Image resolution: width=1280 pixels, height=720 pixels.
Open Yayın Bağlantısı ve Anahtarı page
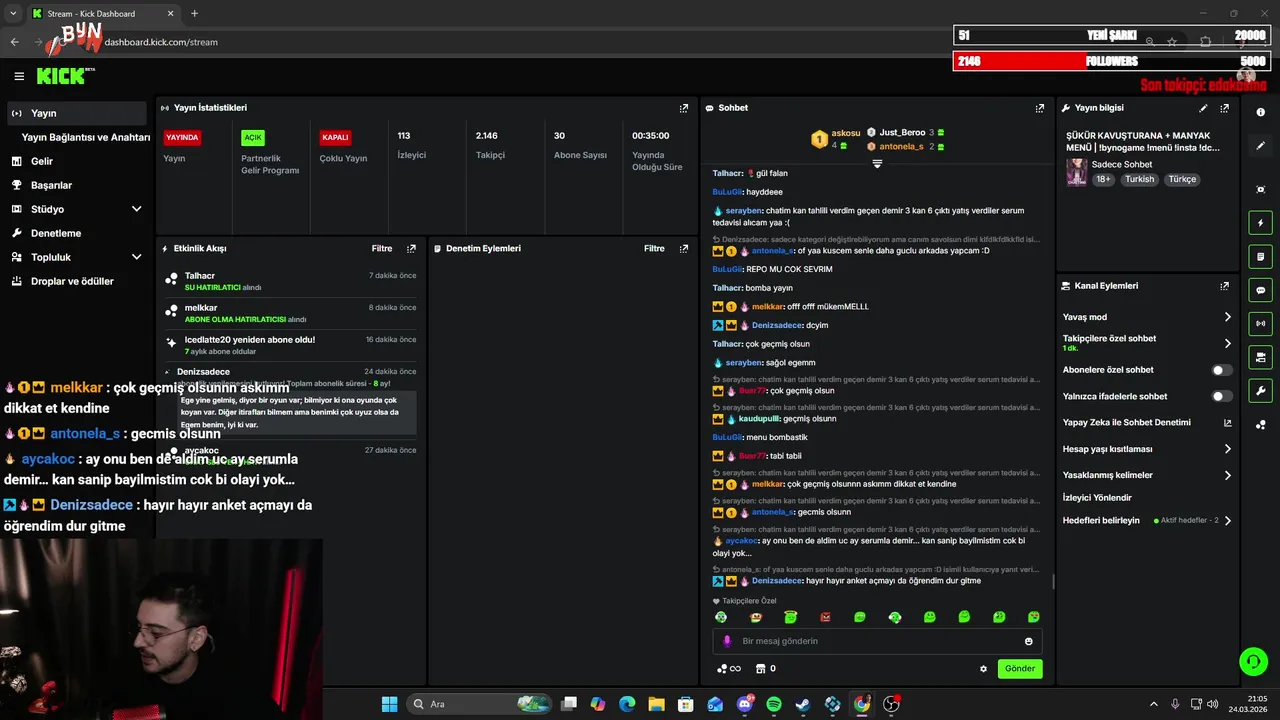86,137
